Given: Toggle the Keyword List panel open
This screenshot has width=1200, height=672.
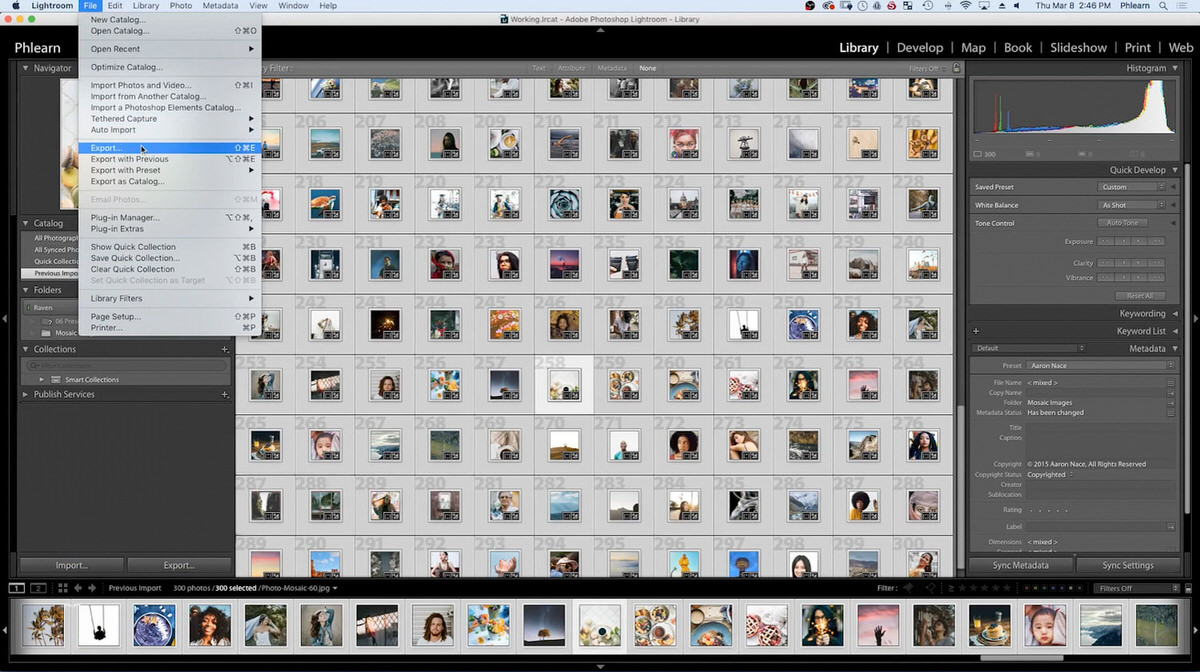Looking at the screenshot, I should pos(1141,330).
